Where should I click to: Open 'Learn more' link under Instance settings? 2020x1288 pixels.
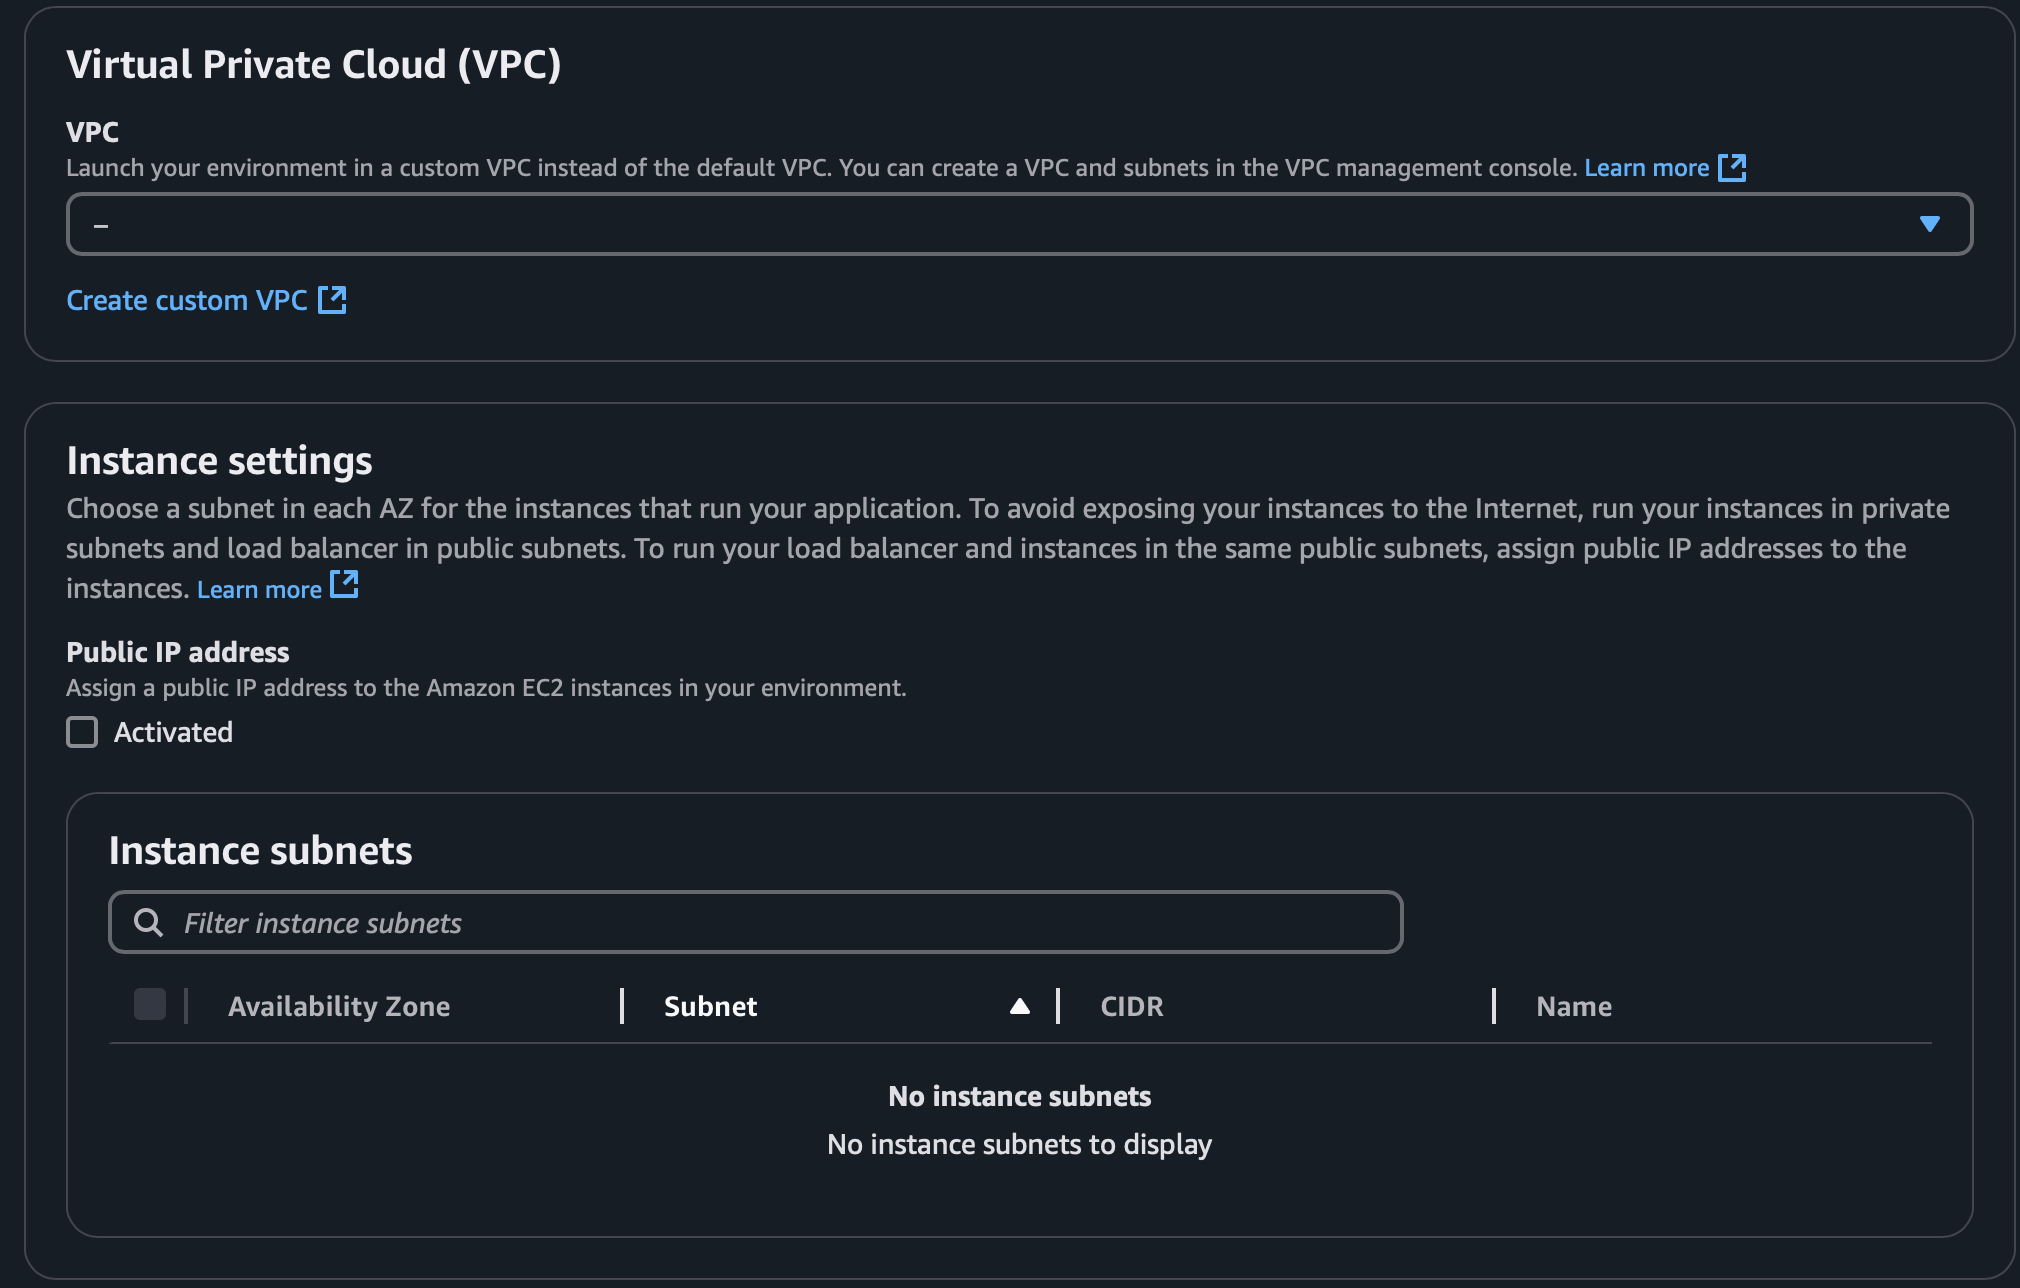coord(259,590)
